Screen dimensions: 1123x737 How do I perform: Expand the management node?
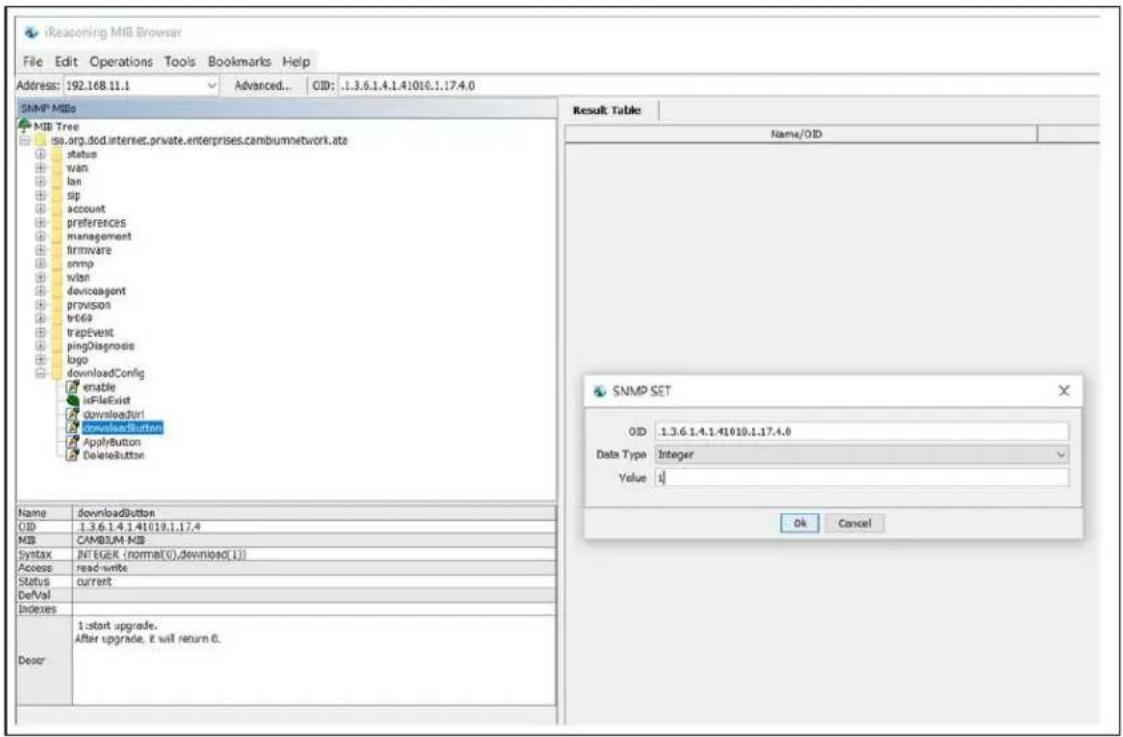41,236
